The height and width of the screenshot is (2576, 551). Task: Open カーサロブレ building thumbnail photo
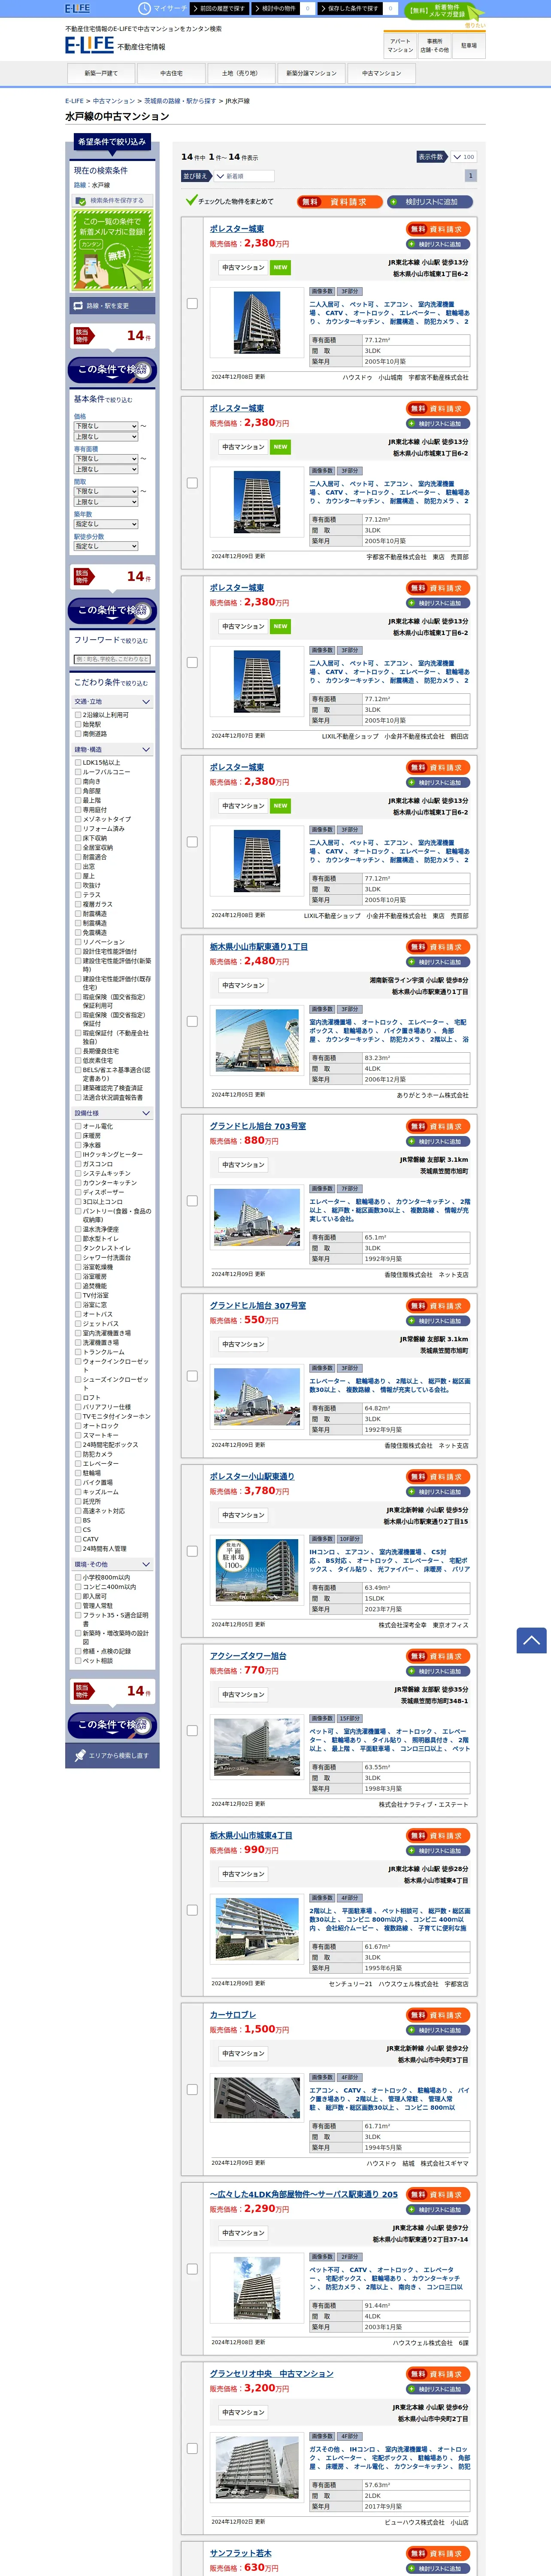click(257, 2098)
